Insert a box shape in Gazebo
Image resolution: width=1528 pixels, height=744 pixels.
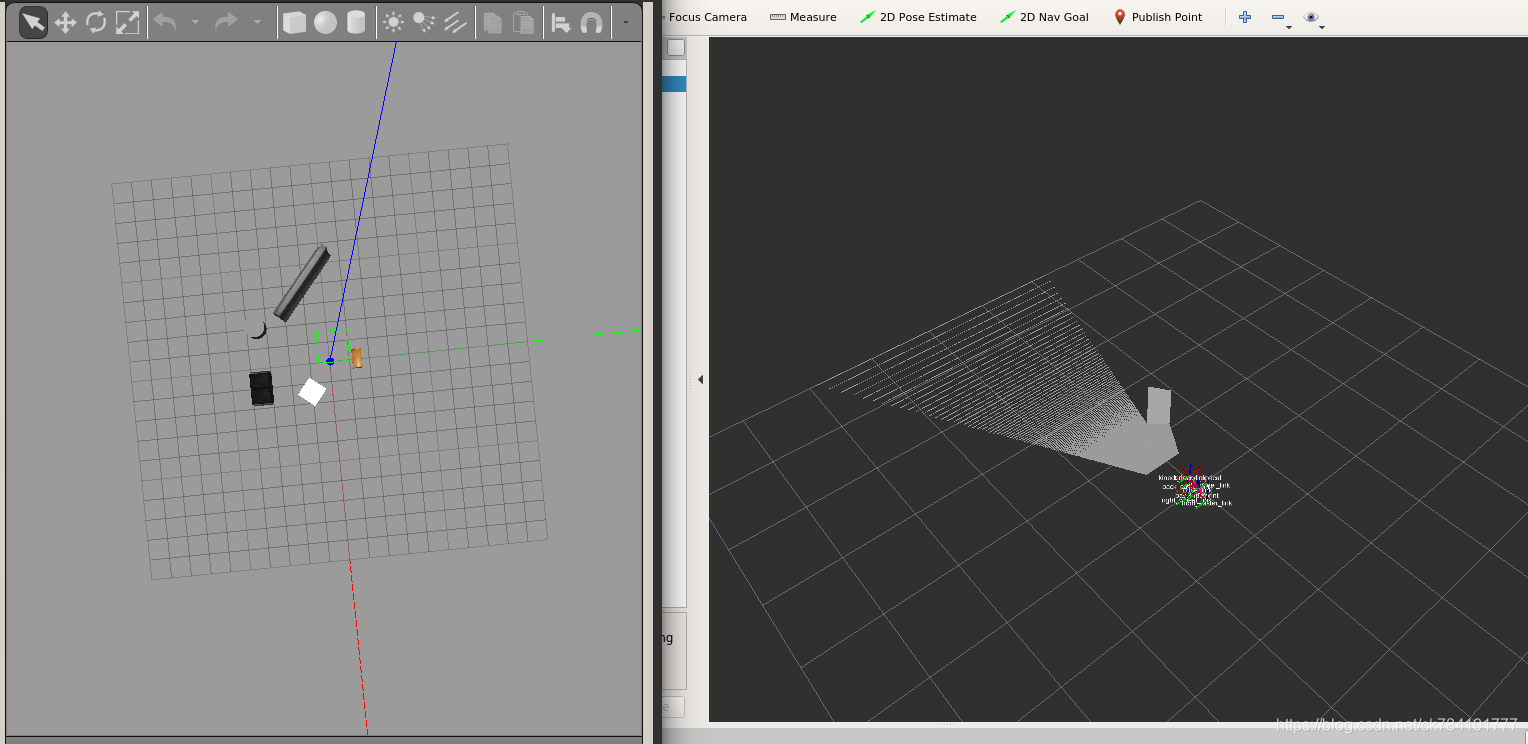pos(294,22)
